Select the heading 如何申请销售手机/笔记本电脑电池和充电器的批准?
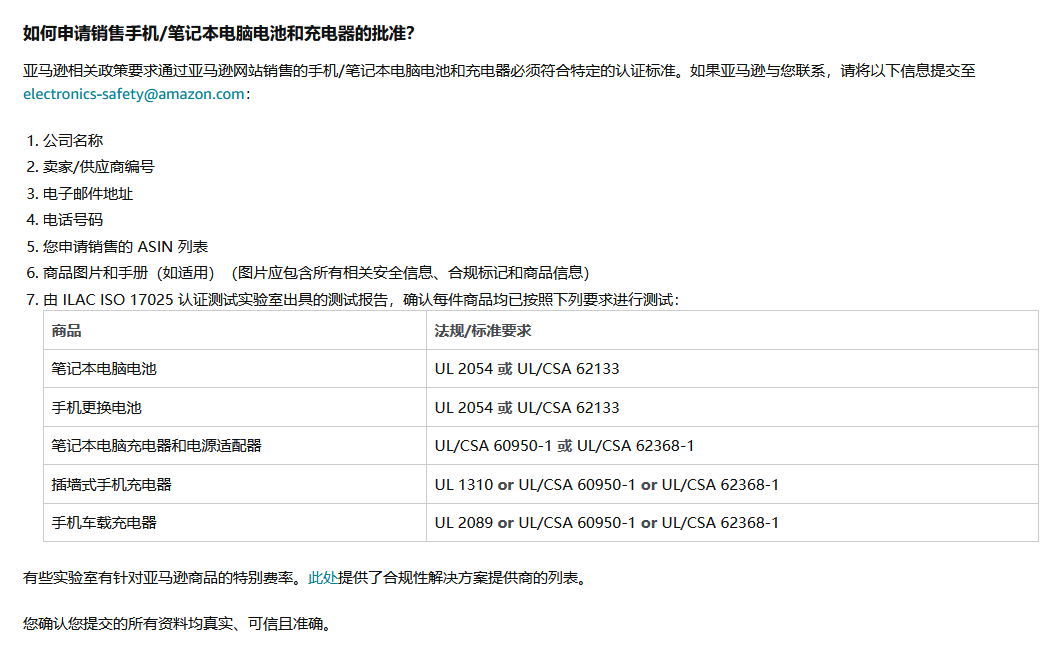 coord(219,34)
